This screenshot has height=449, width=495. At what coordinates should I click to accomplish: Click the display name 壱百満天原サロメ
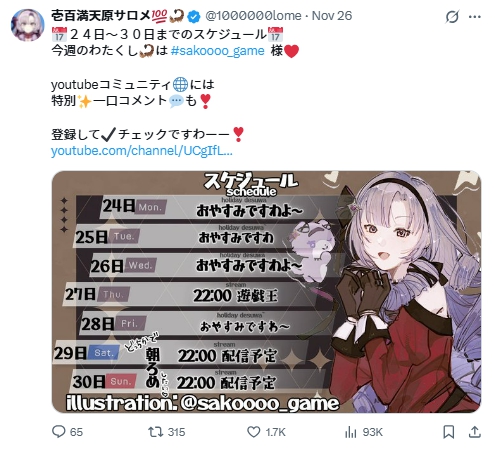point(101,16)
